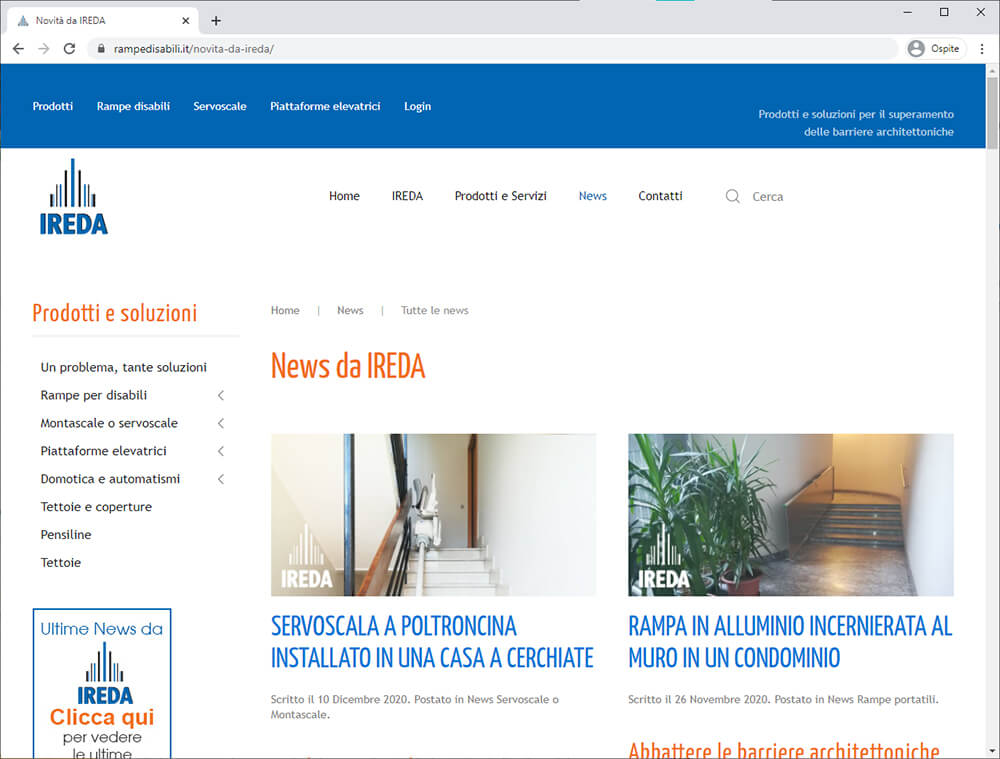This screenshot has height=759, width=1000.
Task: Open Domotica e automatismi sidebar link
Action: click(110, 479)
